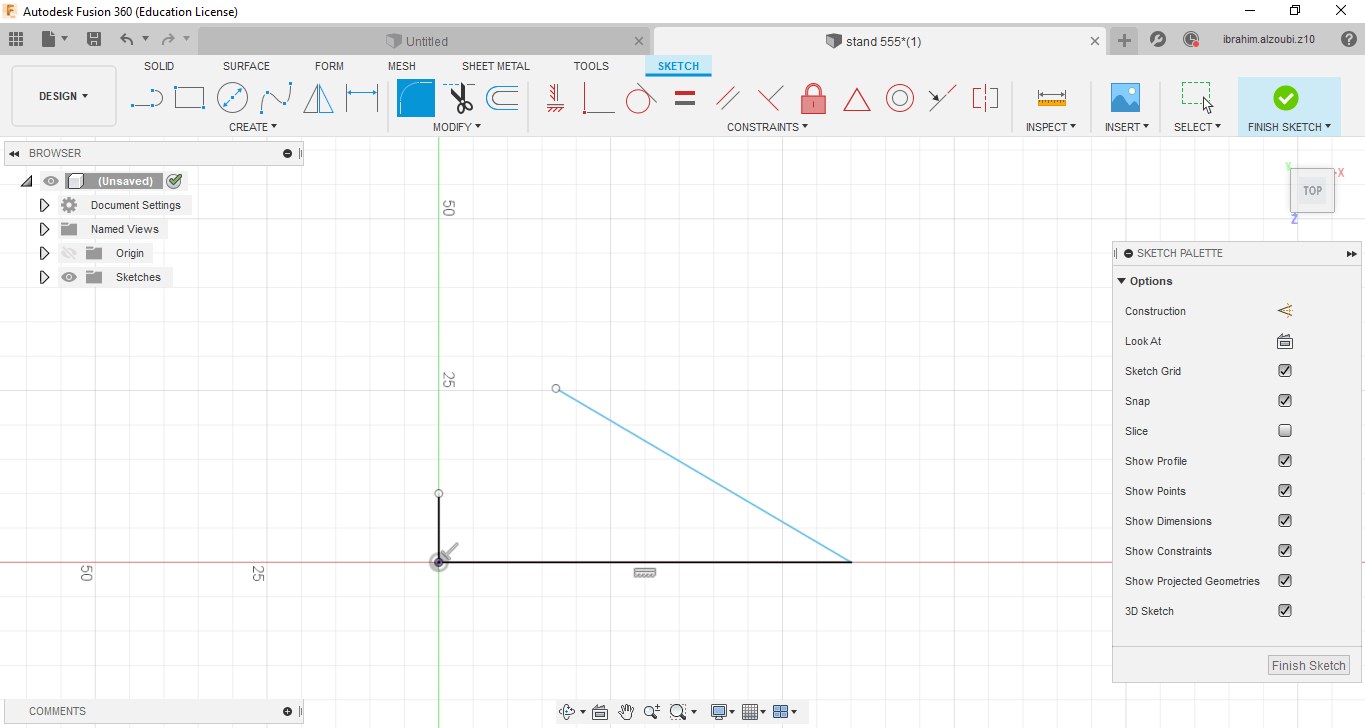Select the Fit Point Spline tool
This screenshot has height=728, width=1365.
(276, 98)
